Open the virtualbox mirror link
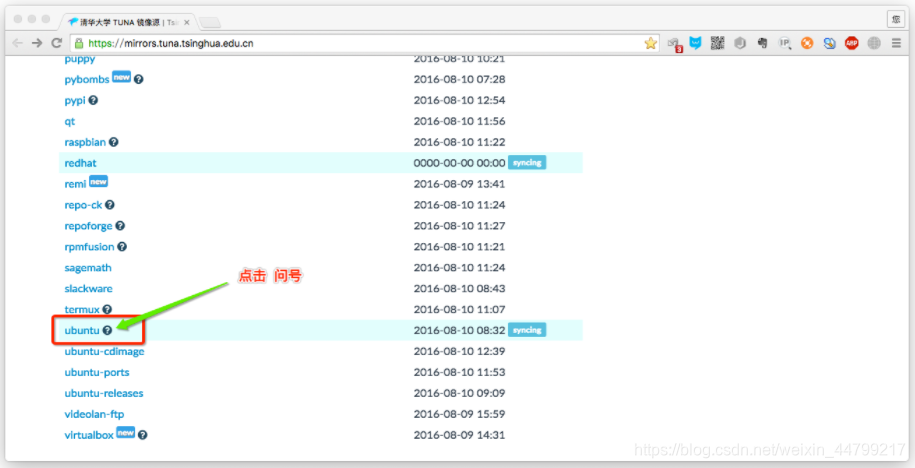Screen dimensions: 915x468 tap(89, 435)
